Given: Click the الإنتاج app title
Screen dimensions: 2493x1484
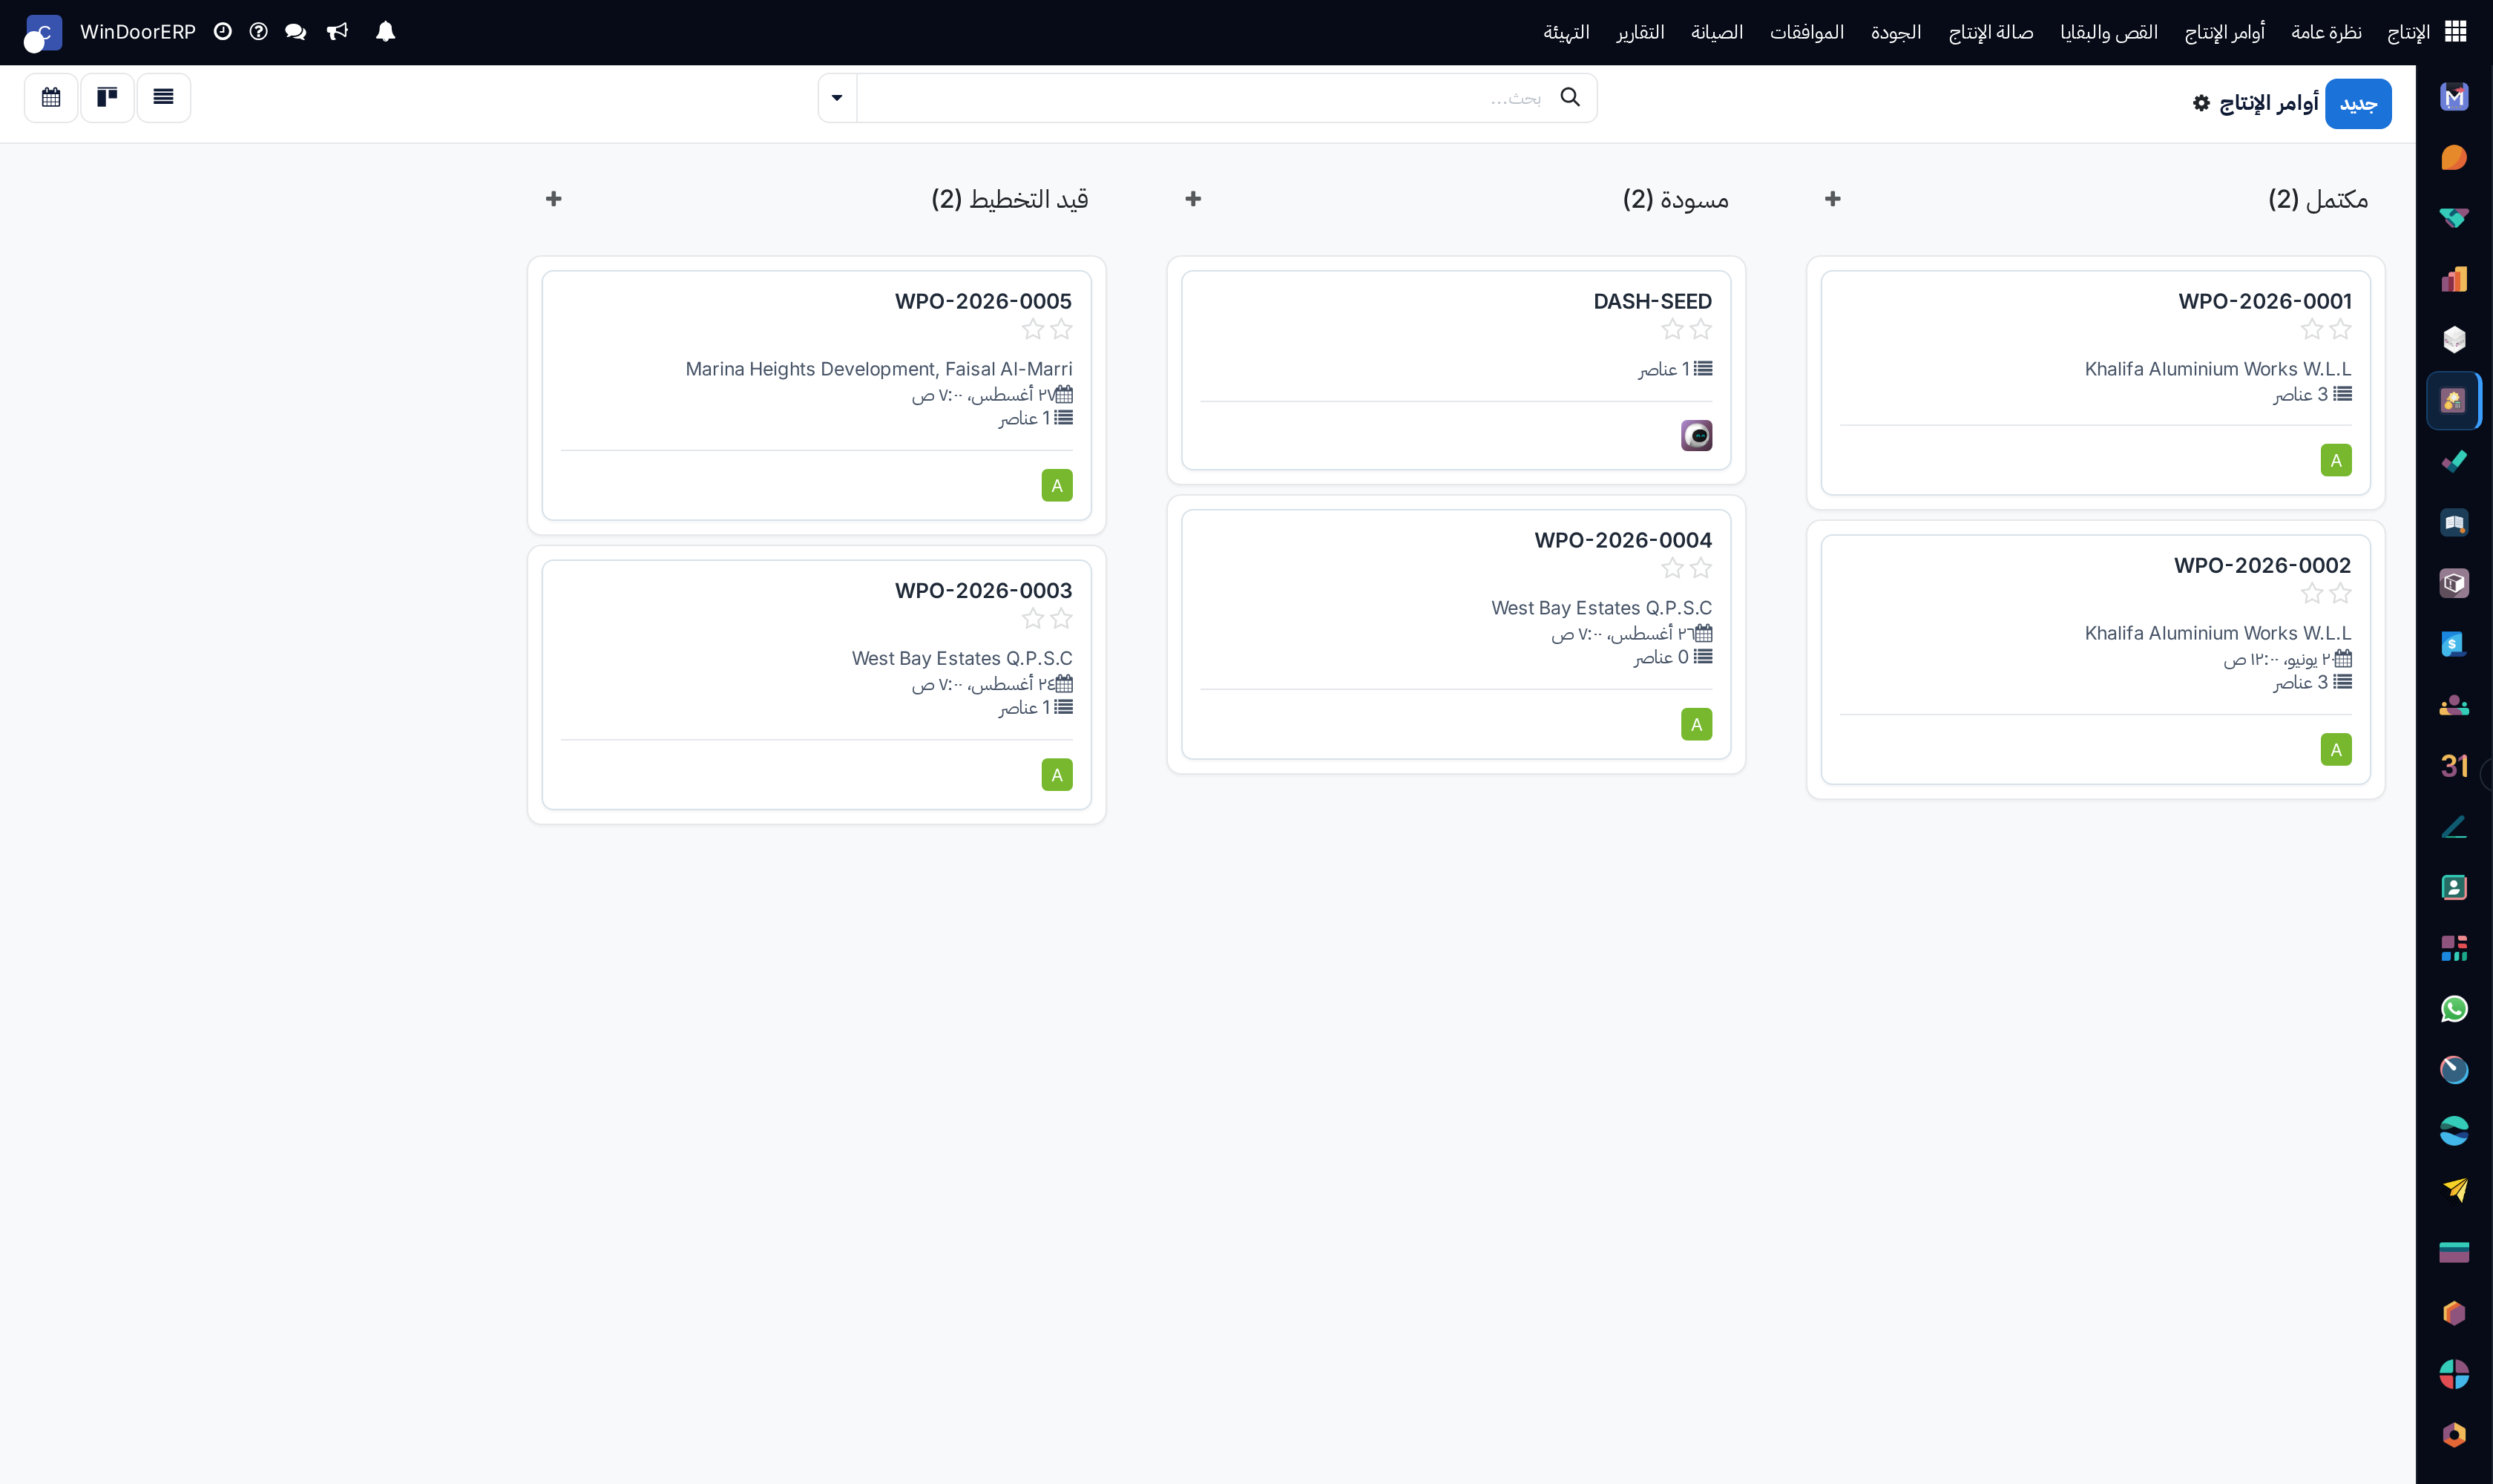Looking at the screenshot, I should pyautogui.click(x=2408, y=32).
